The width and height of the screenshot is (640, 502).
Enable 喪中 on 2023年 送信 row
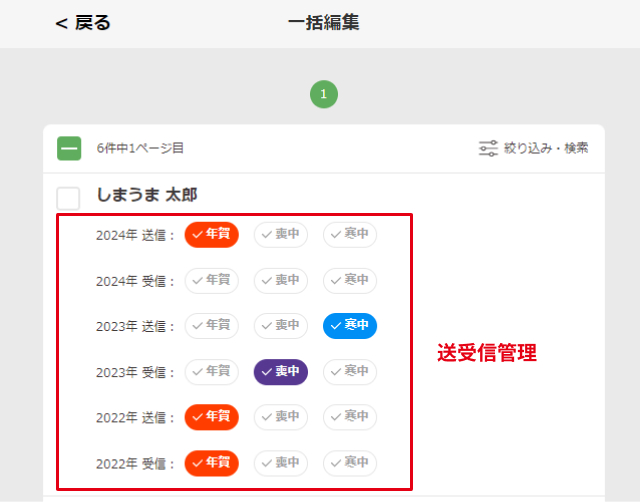(x=281, y=326)
